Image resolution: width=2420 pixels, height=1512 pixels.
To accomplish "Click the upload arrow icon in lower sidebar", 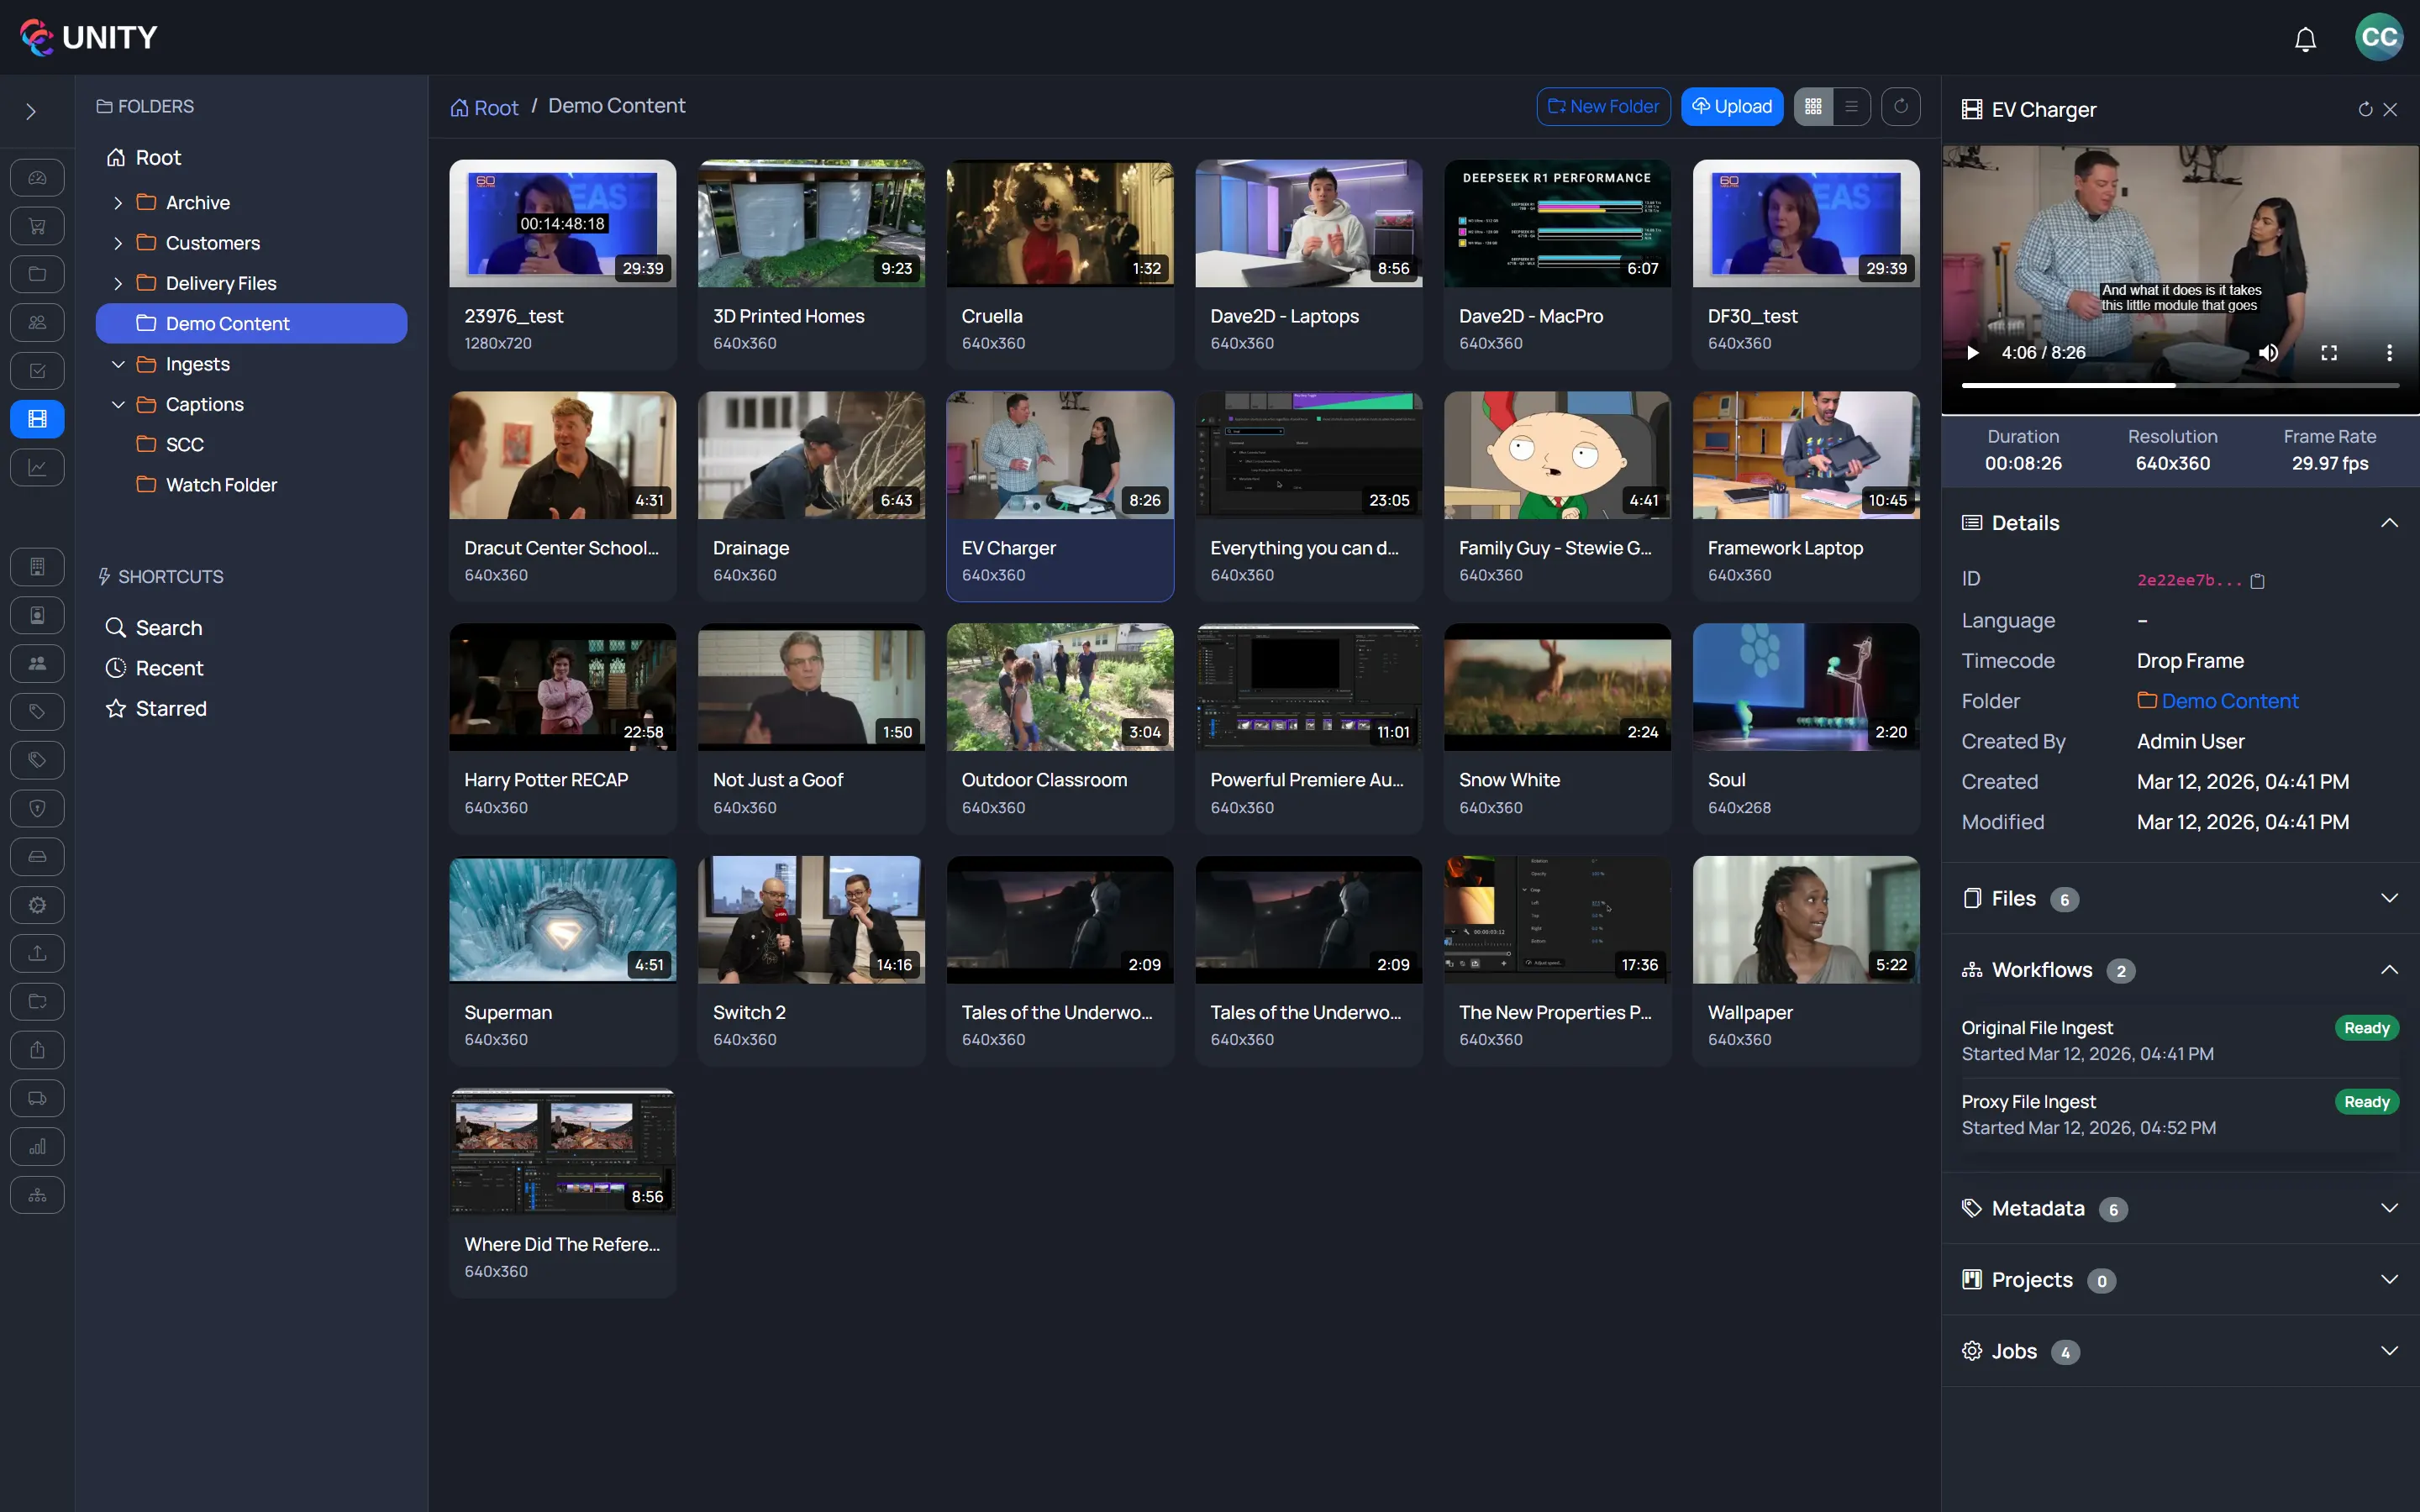I will coord(37,953).
